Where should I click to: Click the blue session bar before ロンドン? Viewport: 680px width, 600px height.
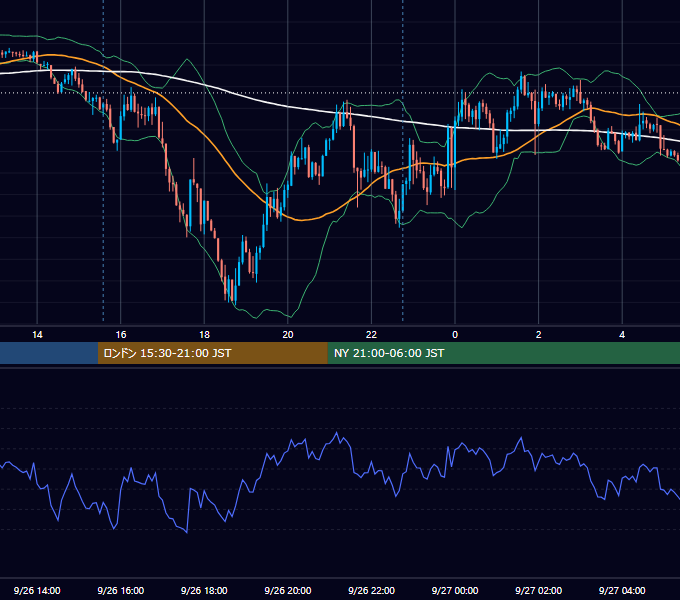(x=49, y=353)
